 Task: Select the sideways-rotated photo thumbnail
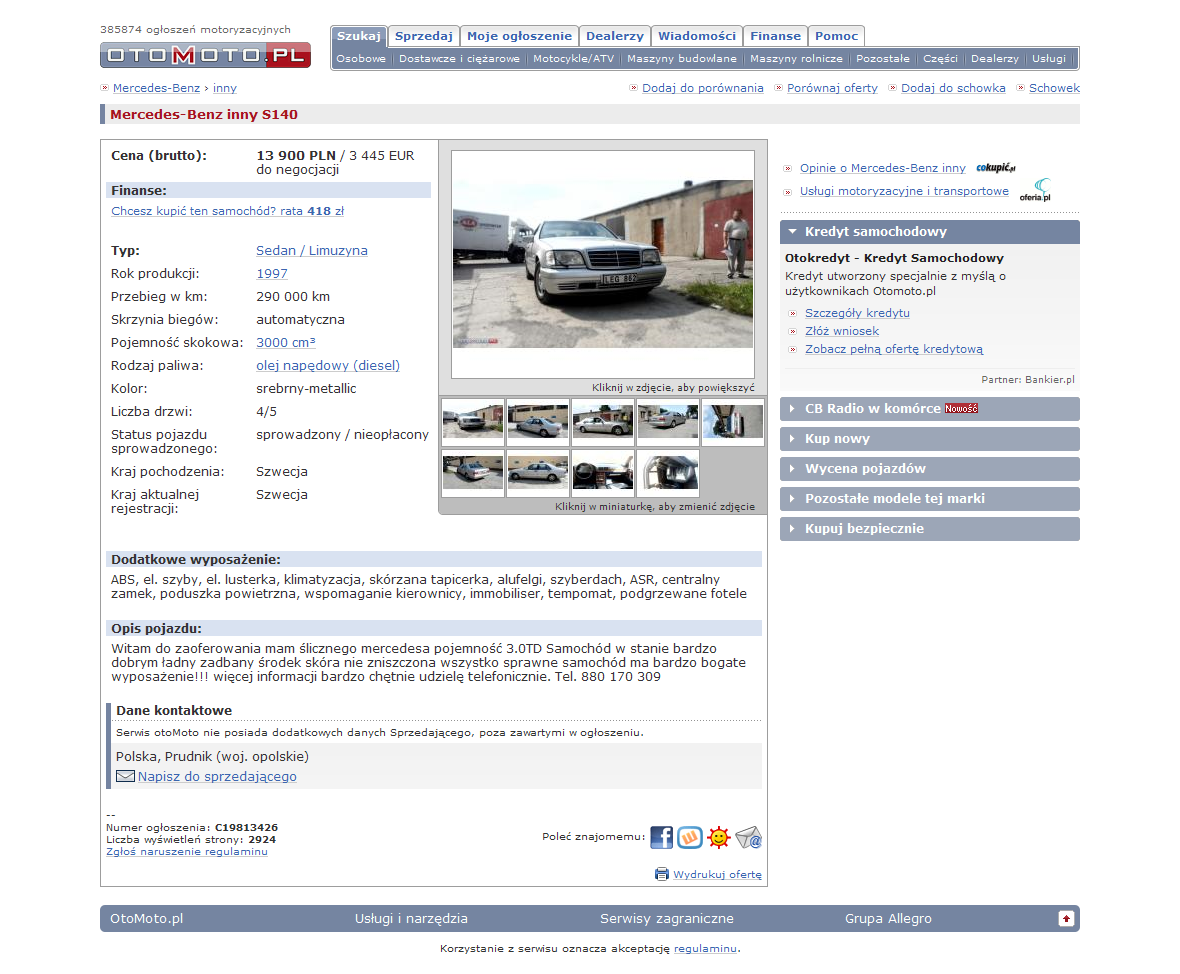coord(732,422)
